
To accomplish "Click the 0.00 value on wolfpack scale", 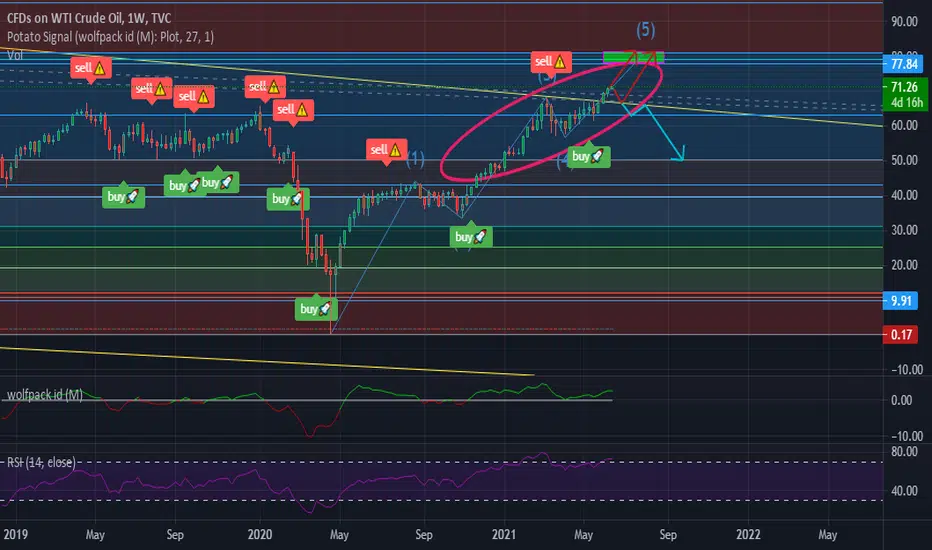I will click(902, 400).
